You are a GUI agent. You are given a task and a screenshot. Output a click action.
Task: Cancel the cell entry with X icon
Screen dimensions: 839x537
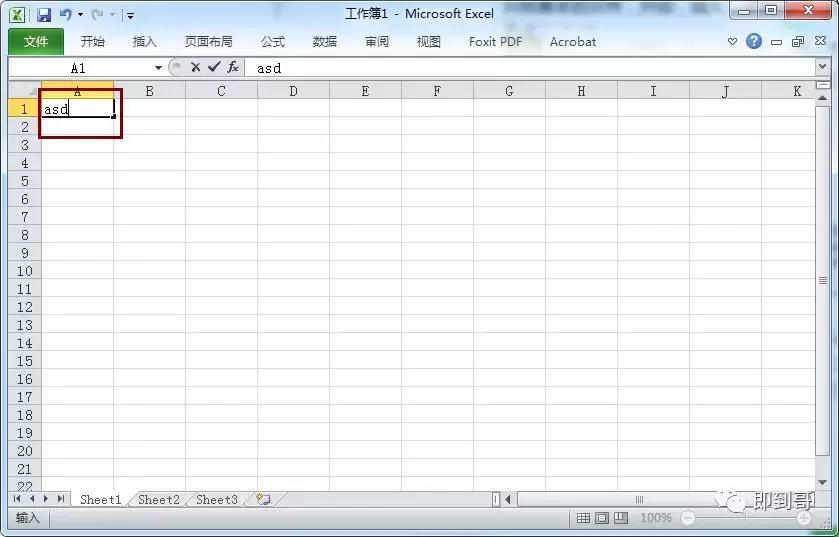point(196,67)
